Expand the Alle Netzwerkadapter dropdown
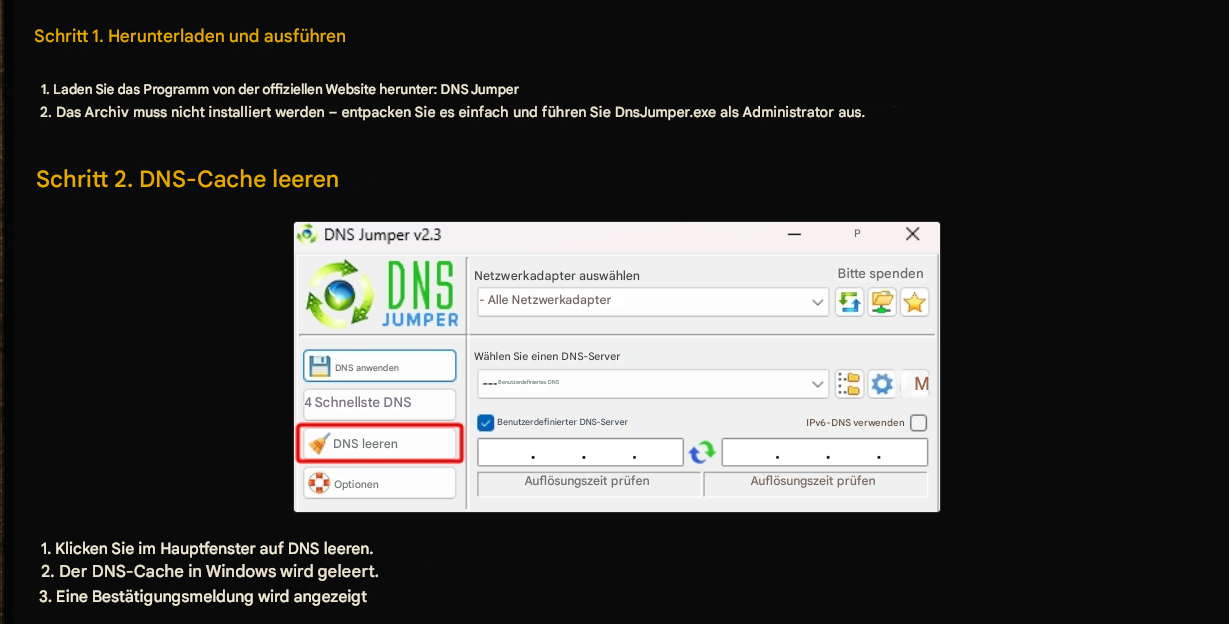The width and height of the screenshot is (1229, 624). click(653, 301)
